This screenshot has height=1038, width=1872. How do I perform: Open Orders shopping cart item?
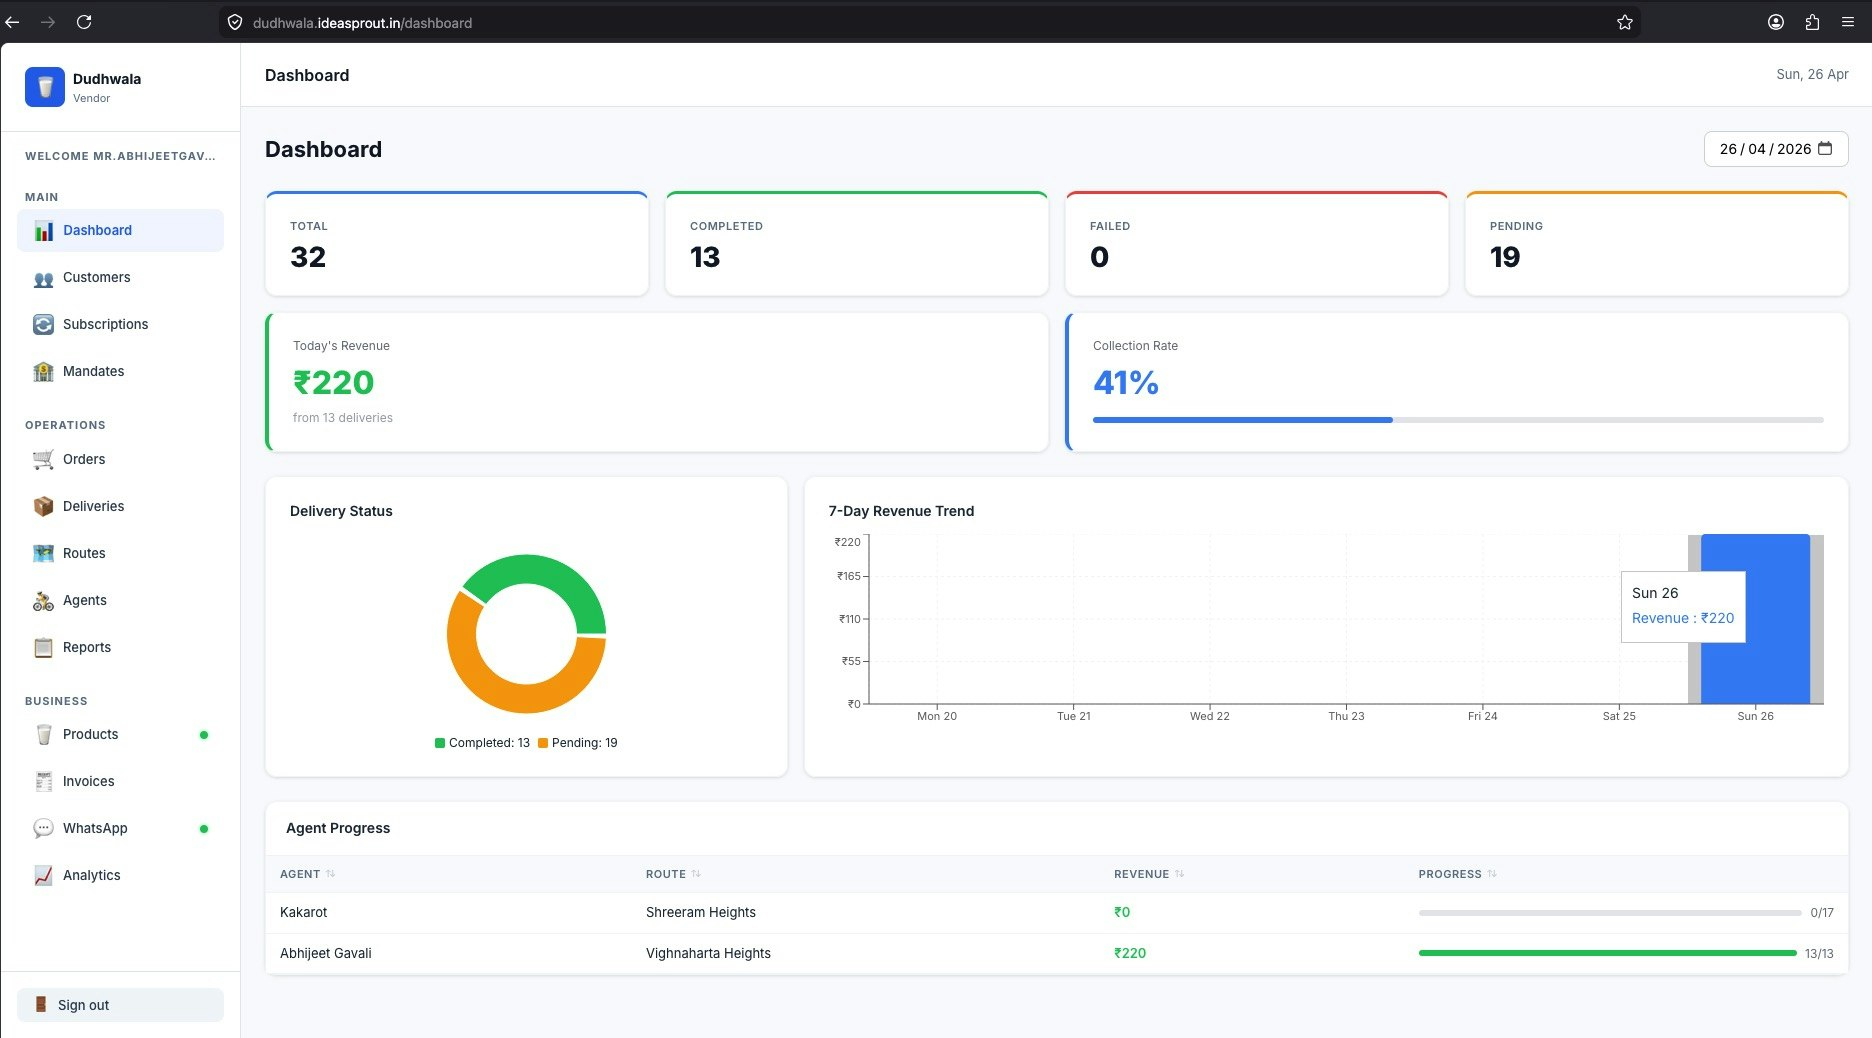(x=120, y=459)
